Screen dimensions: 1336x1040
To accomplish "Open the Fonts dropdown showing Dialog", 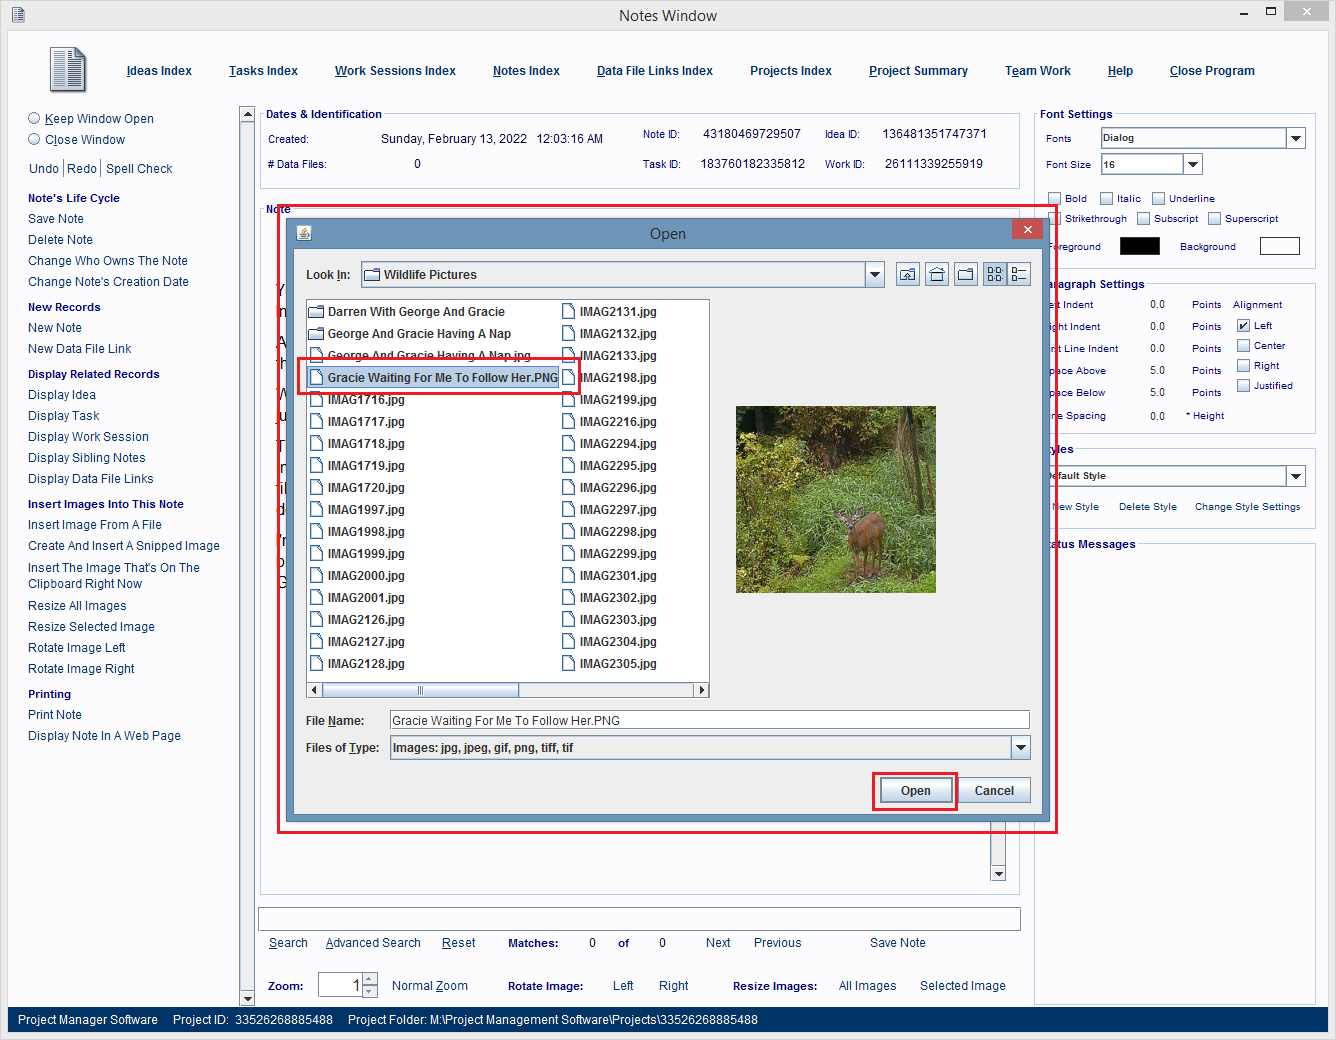I will [1296, 138].
